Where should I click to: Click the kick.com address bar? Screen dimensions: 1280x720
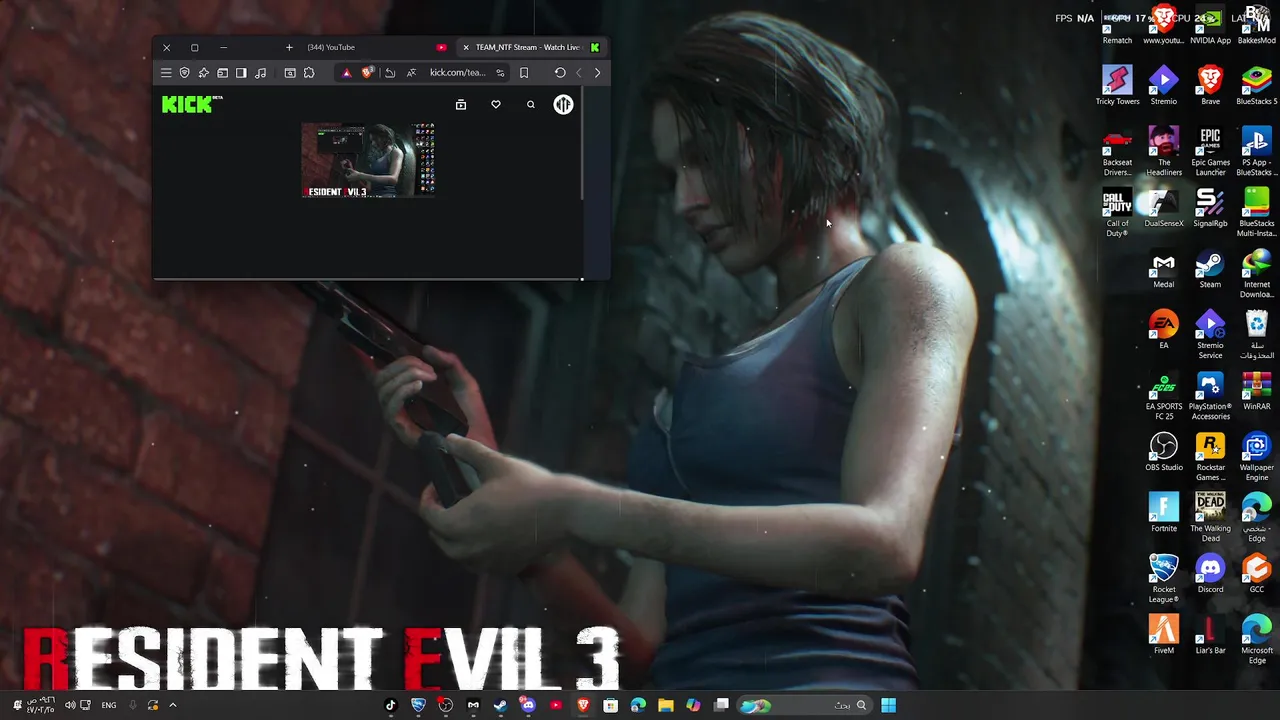point(457,73)
